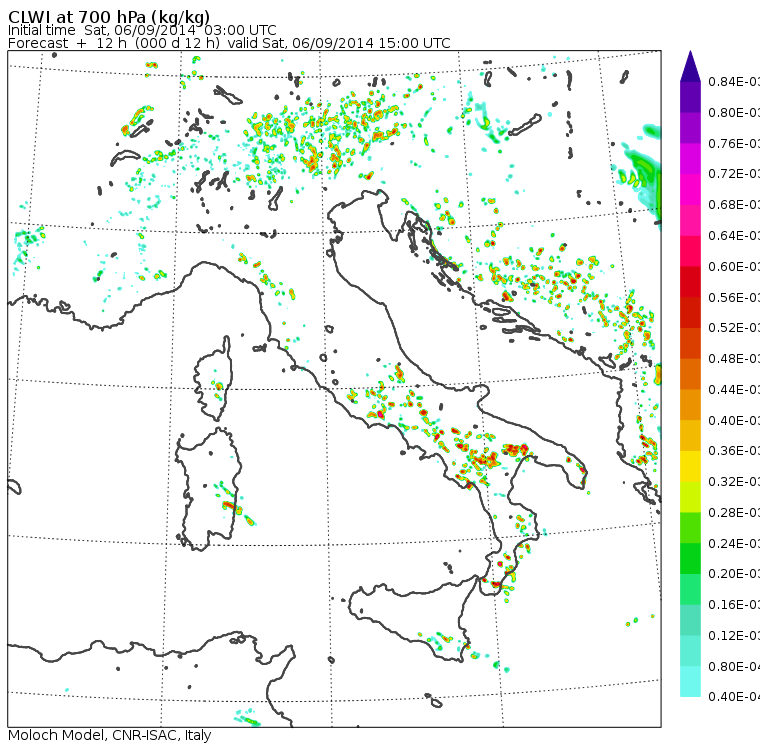
Task: Select the band between 0.48E-03 and 0.52E-03
Action: pyautogui.click(x=690, y=343)
